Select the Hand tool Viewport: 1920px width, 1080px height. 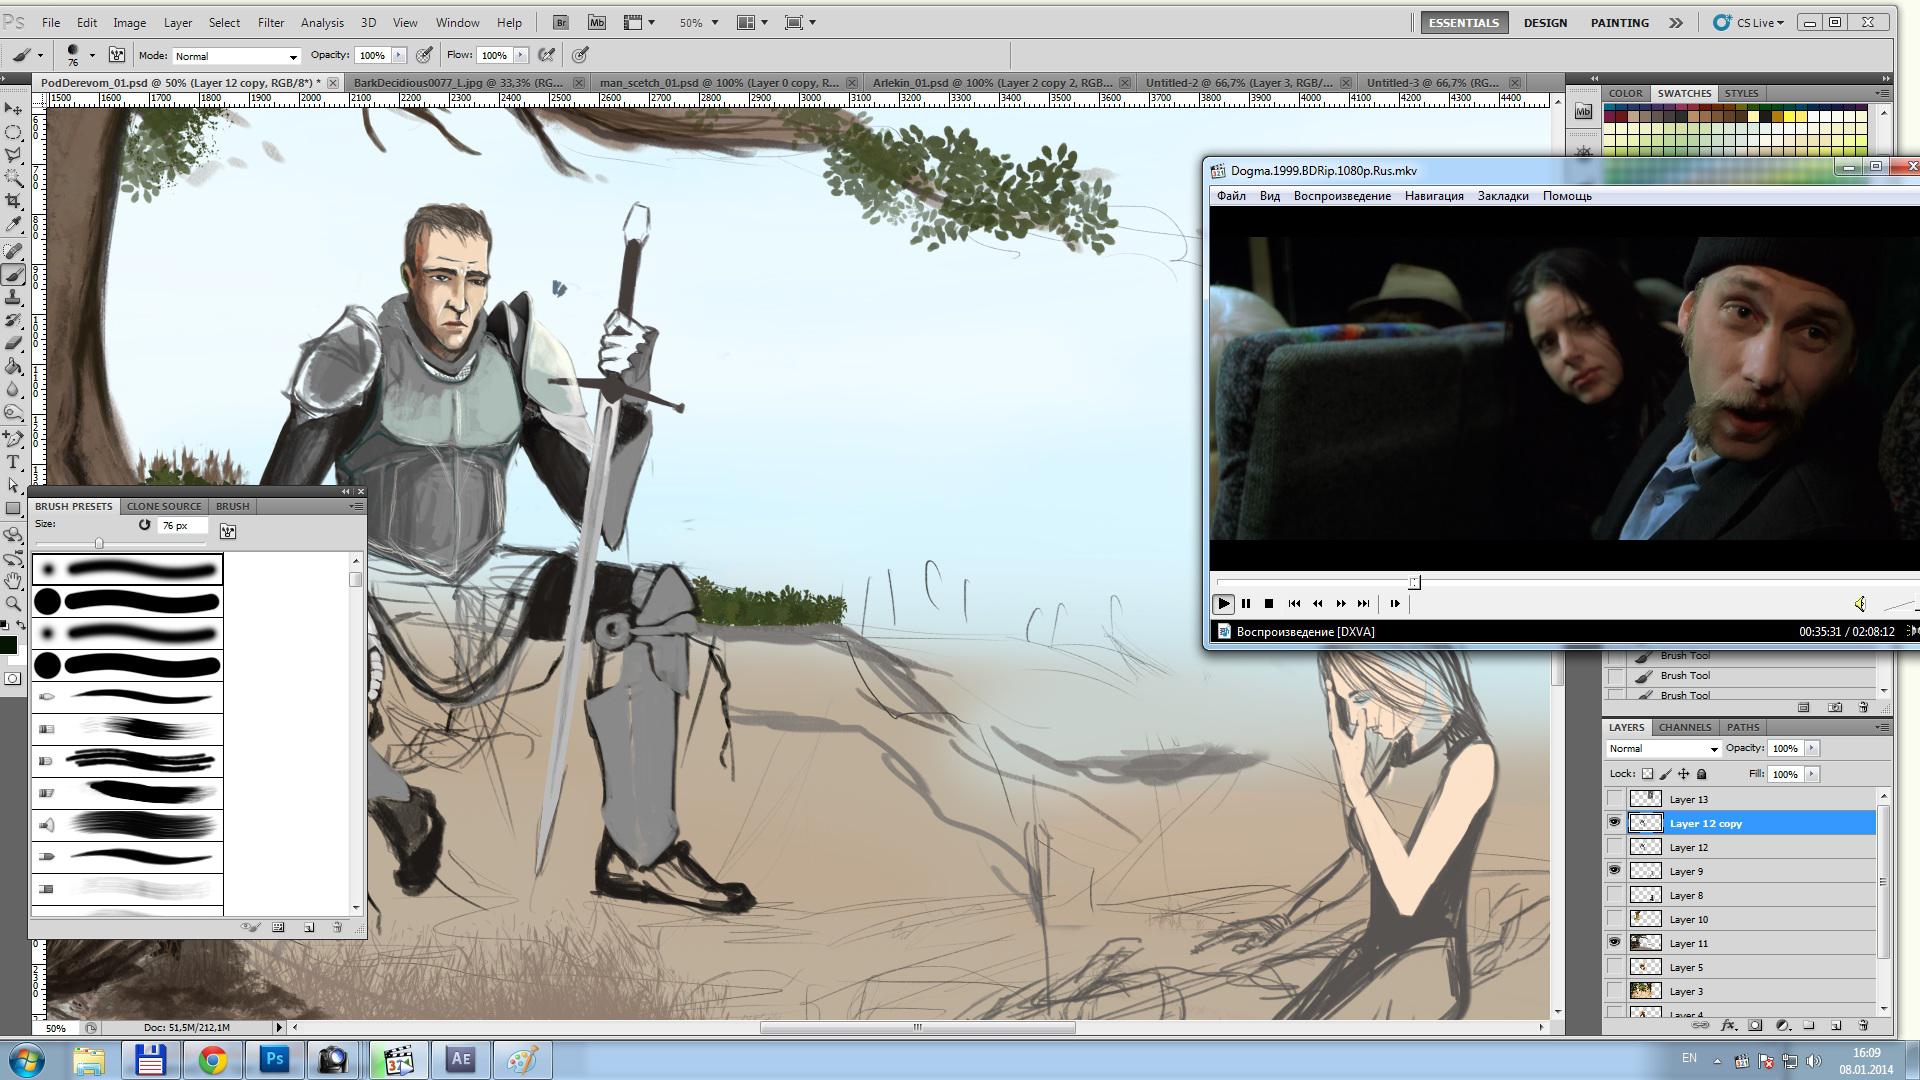[x=13, y=581]
